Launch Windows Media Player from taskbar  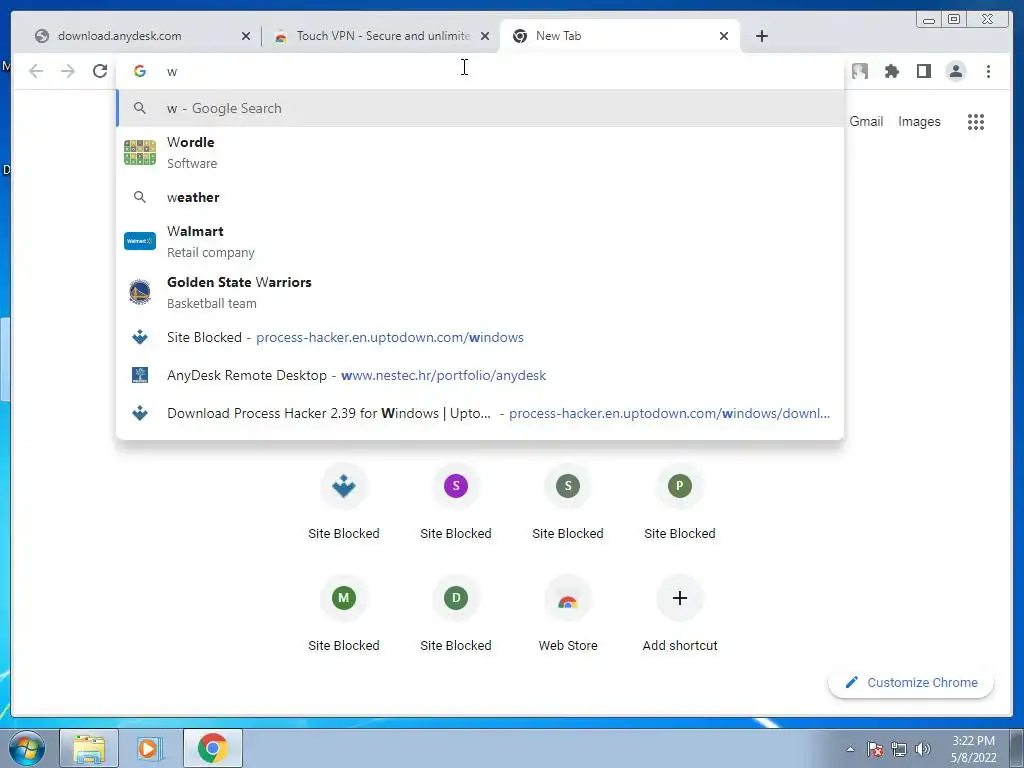[150, 748]
